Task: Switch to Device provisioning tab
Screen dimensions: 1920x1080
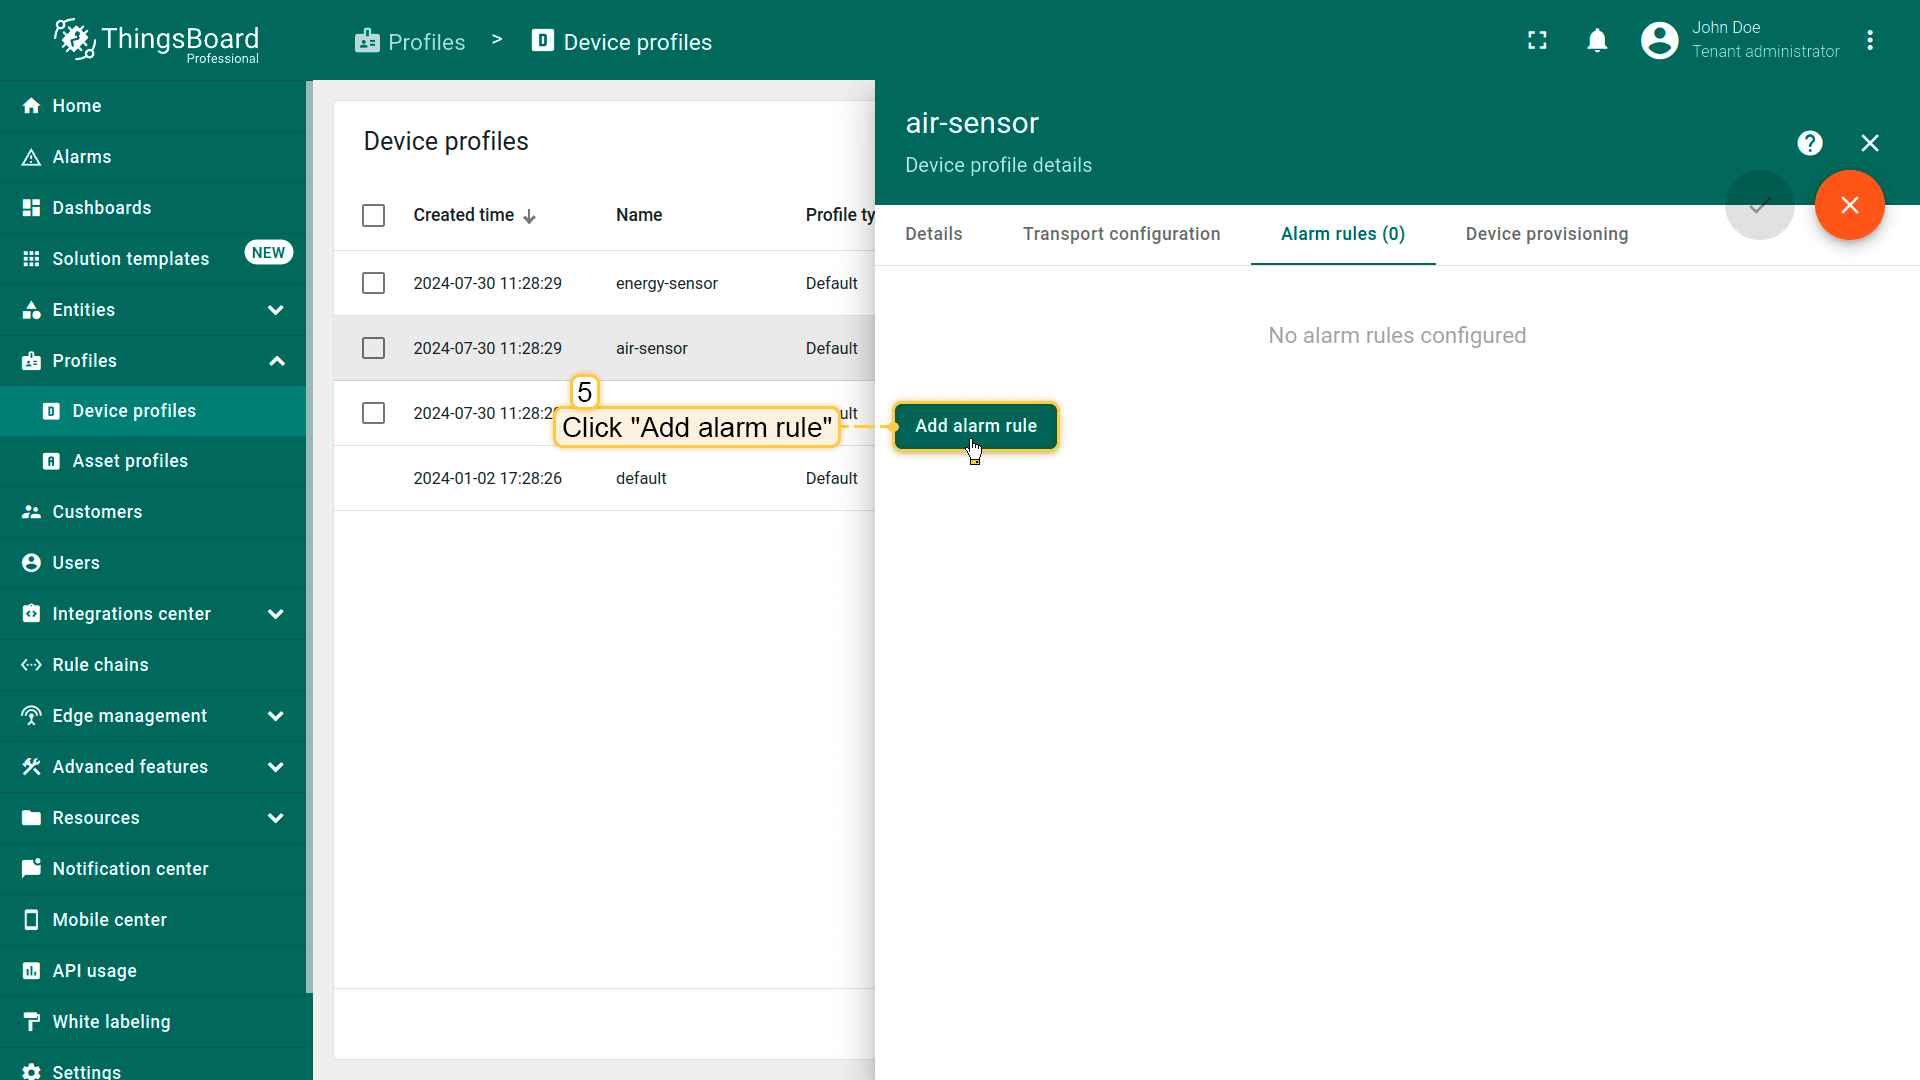Action: (x=1546, y=234)
